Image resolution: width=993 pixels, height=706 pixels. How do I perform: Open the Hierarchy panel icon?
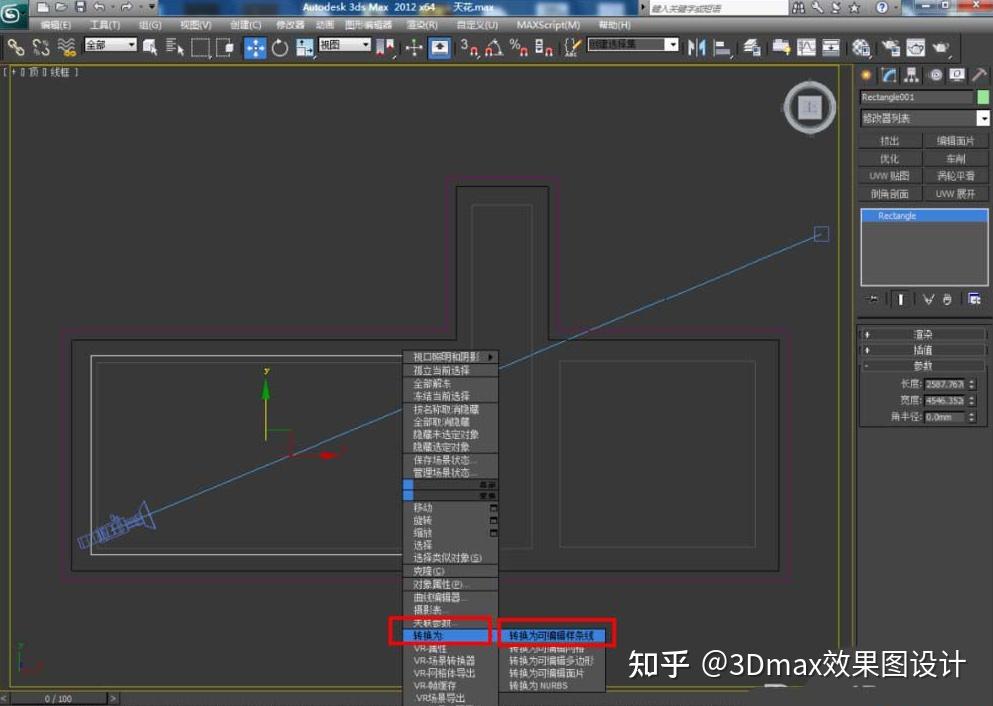coord(912,75)
